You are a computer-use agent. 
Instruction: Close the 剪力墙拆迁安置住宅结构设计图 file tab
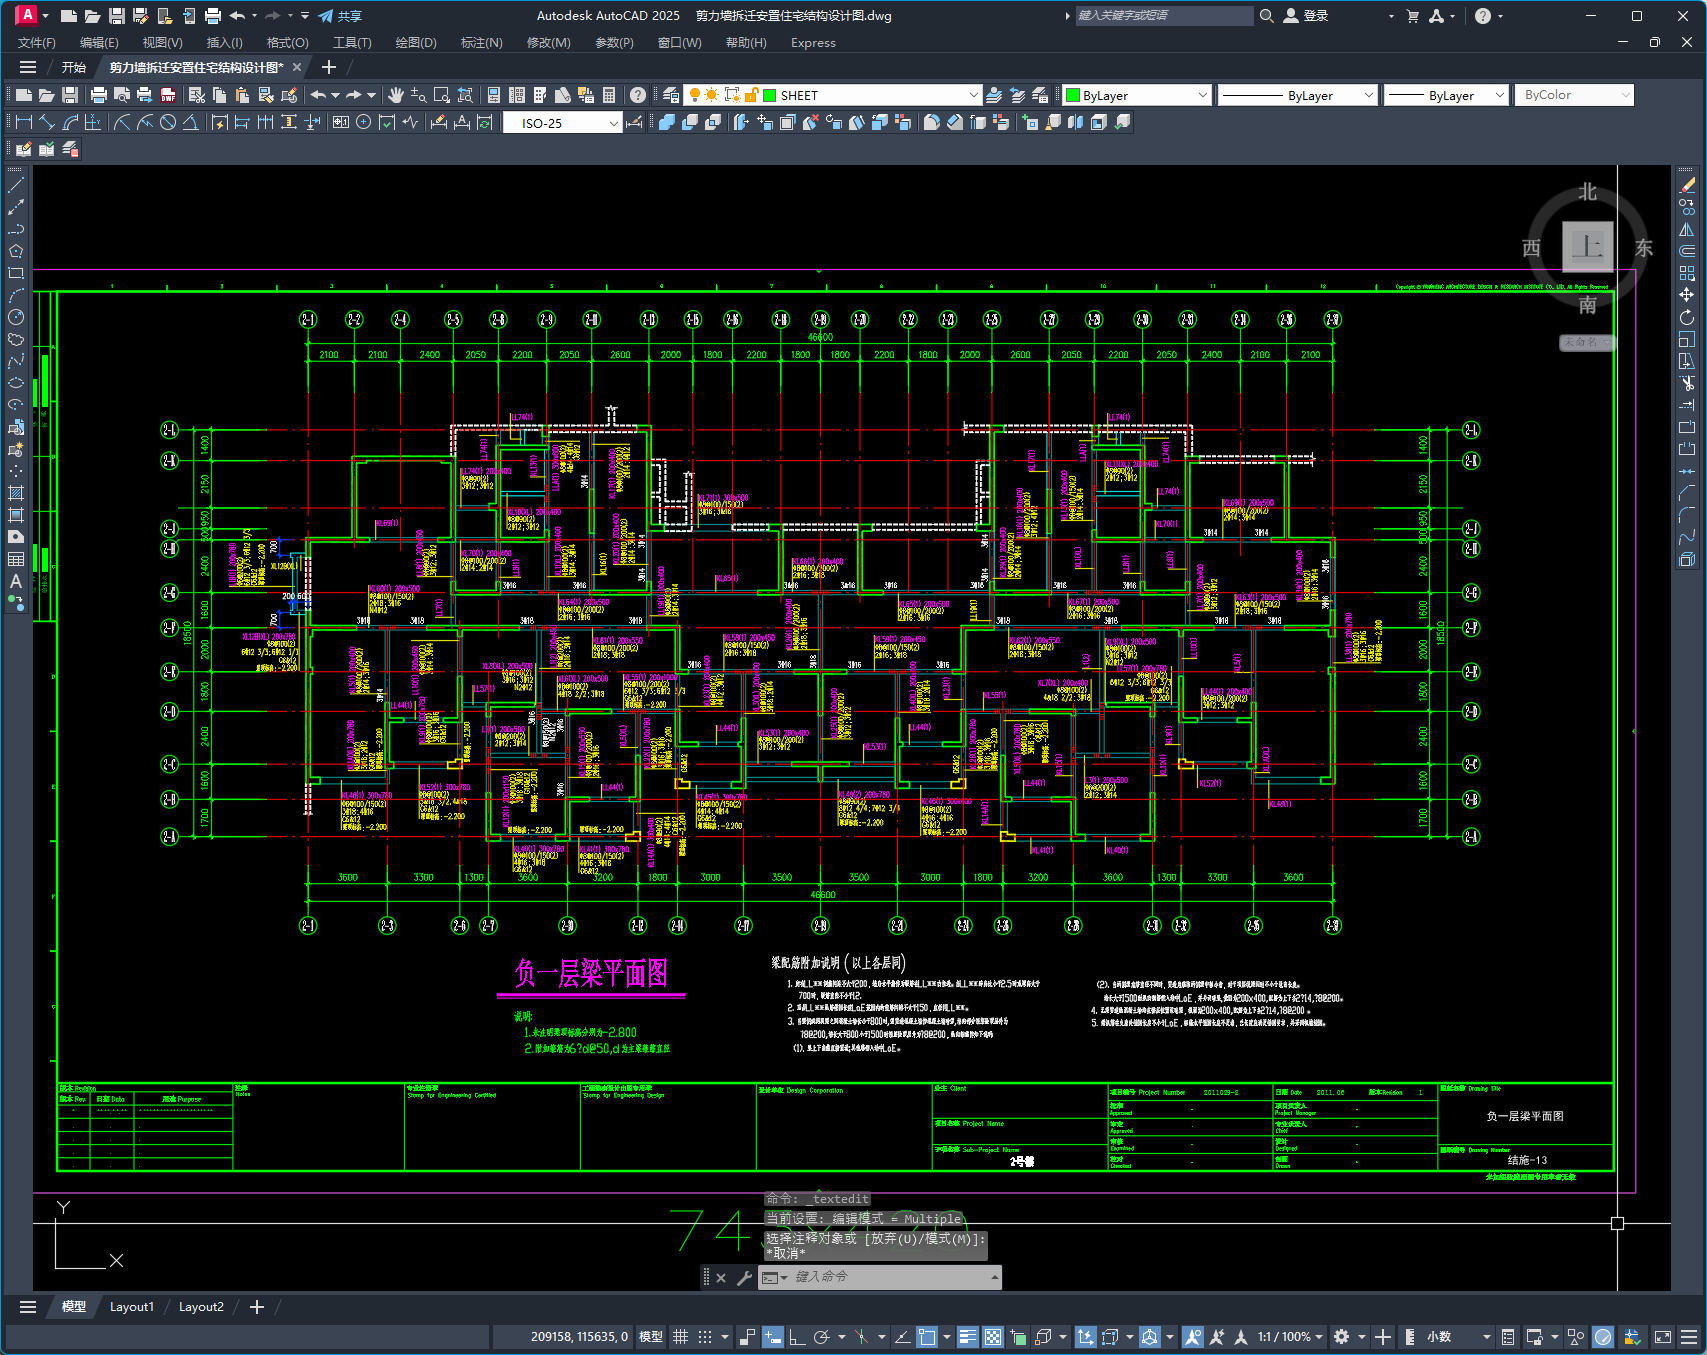click(x=297, y=67)
